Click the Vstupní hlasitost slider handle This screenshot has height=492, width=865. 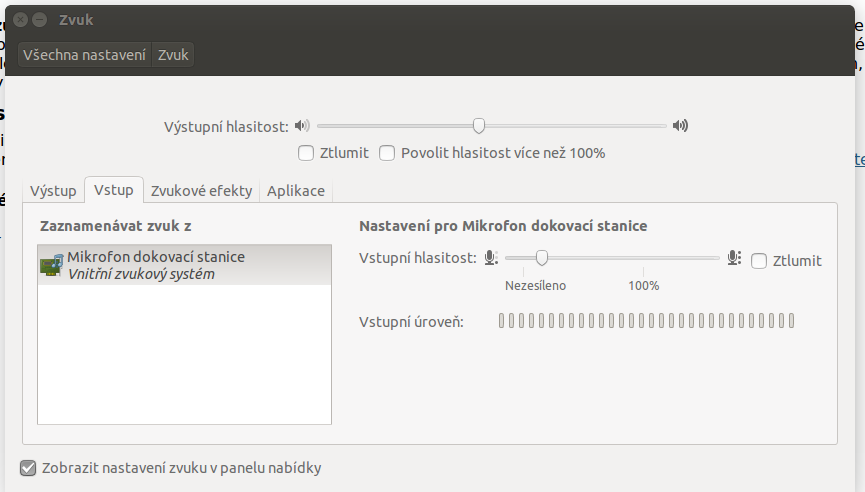click(x=542, y=258)
